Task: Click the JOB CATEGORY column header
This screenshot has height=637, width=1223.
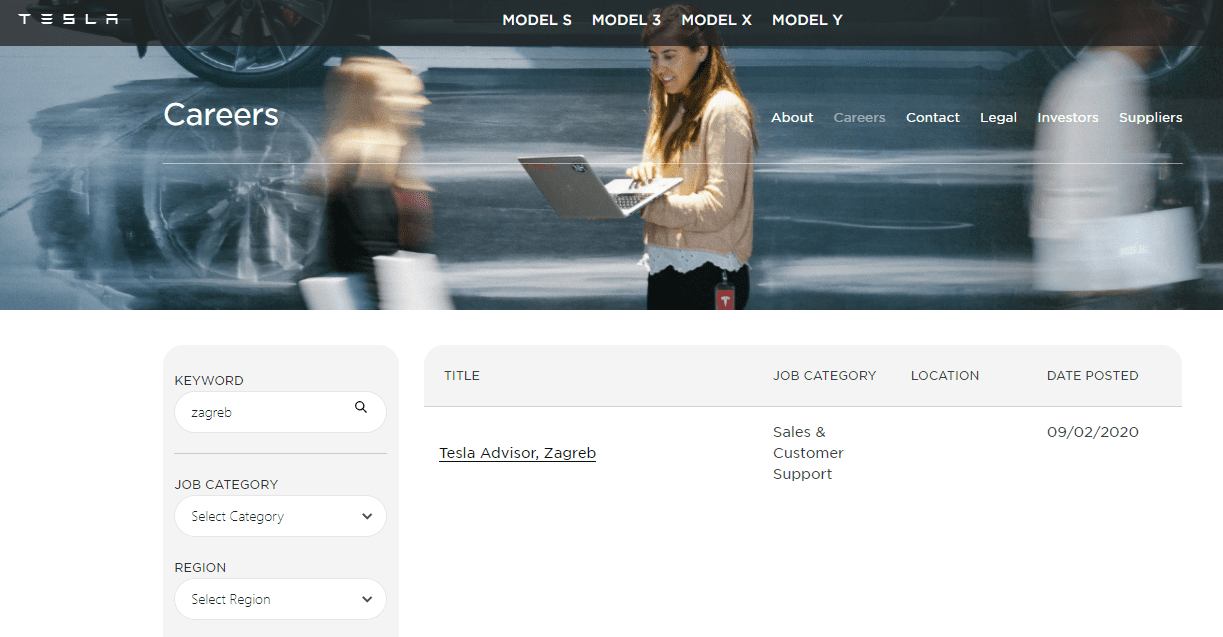Action: point(824,376)
